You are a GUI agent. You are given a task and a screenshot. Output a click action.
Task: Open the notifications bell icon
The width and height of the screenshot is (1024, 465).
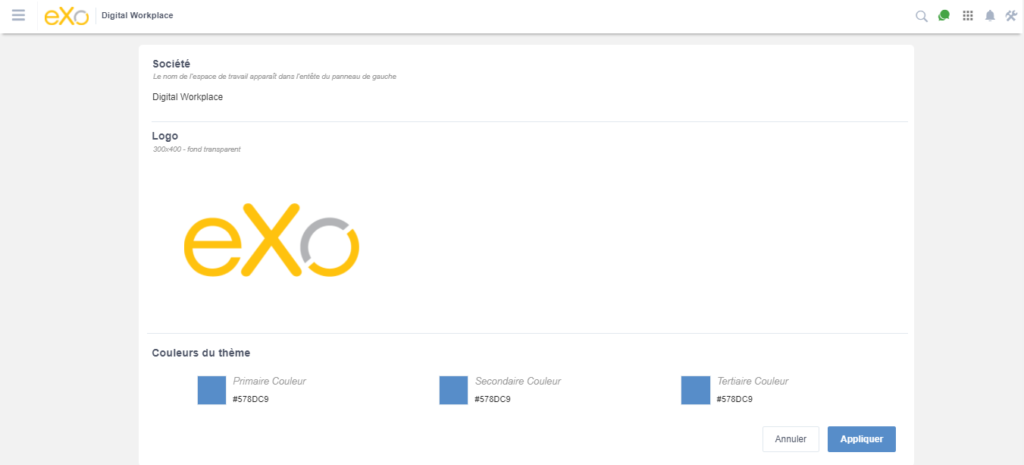click(990, 16)
